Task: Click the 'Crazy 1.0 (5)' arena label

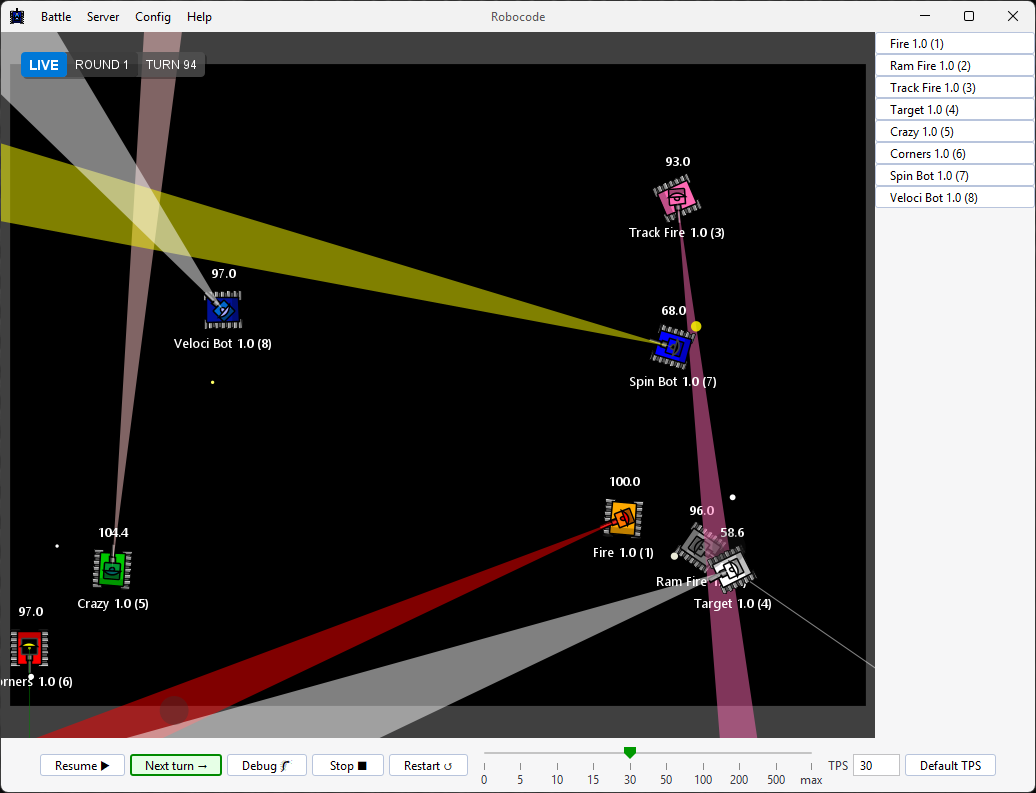Action: click(x=113, y=603)
